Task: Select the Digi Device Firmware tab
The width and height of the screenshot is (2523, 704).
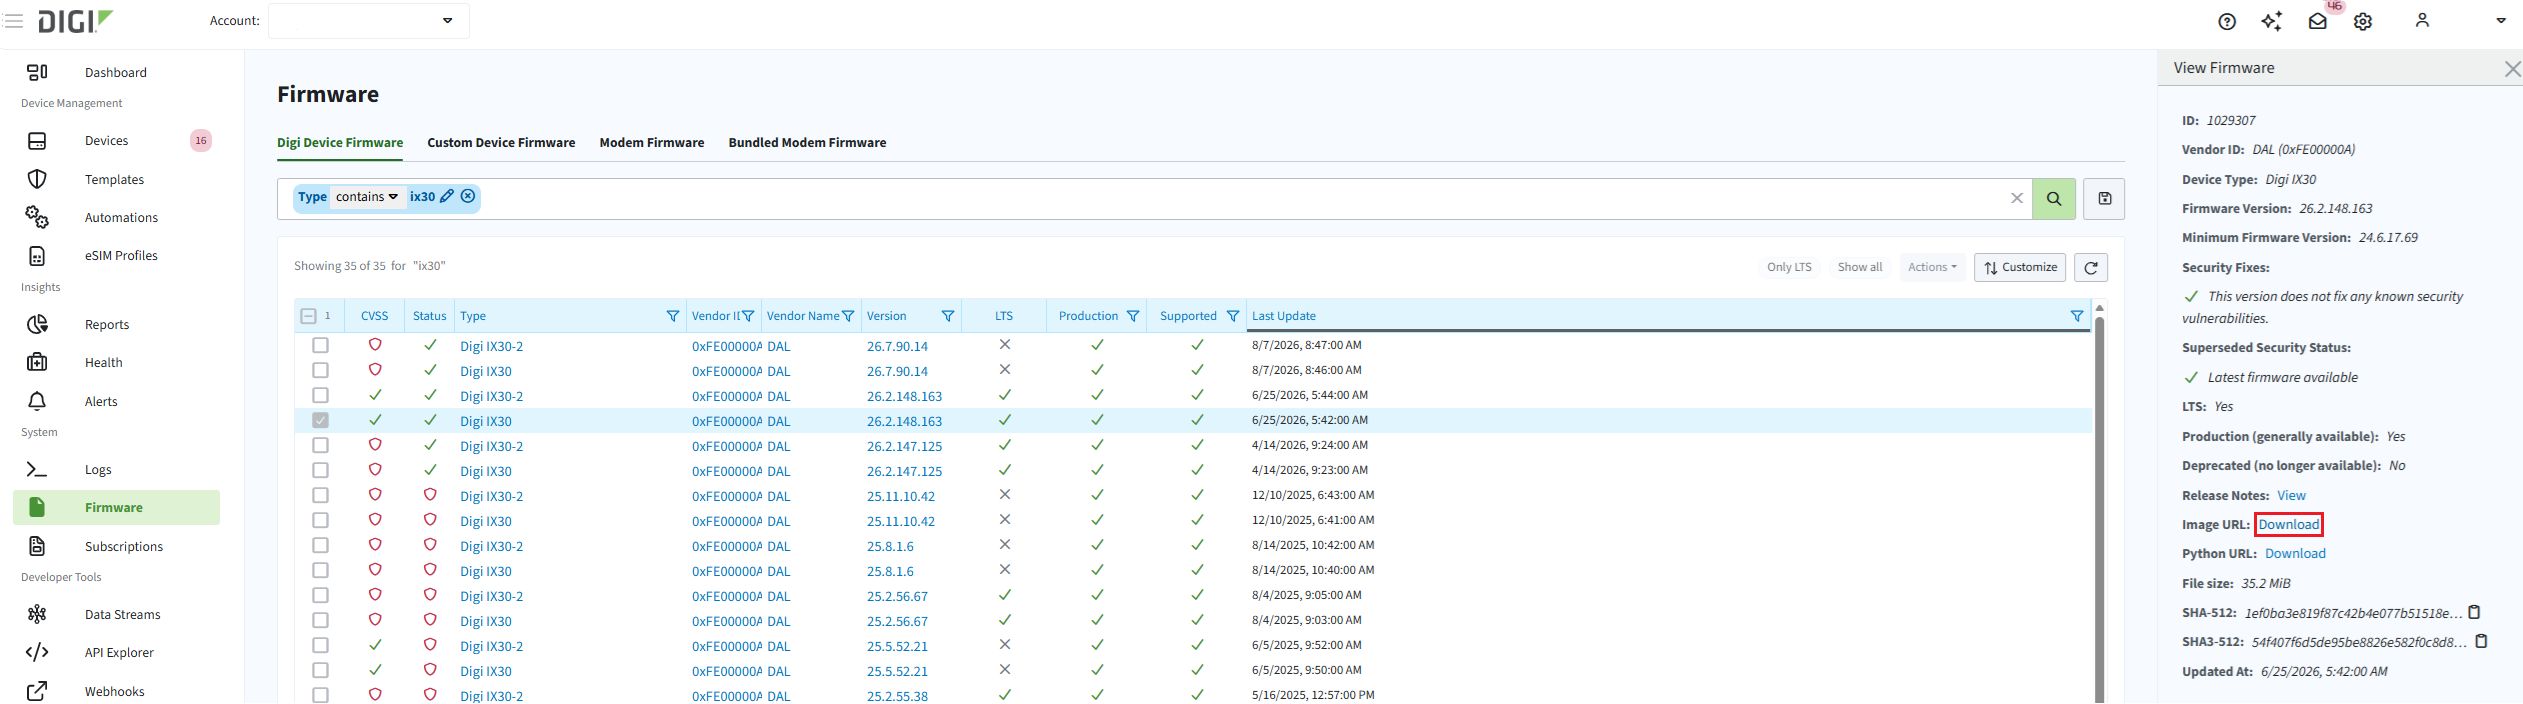Action: [x=340, y=143]
